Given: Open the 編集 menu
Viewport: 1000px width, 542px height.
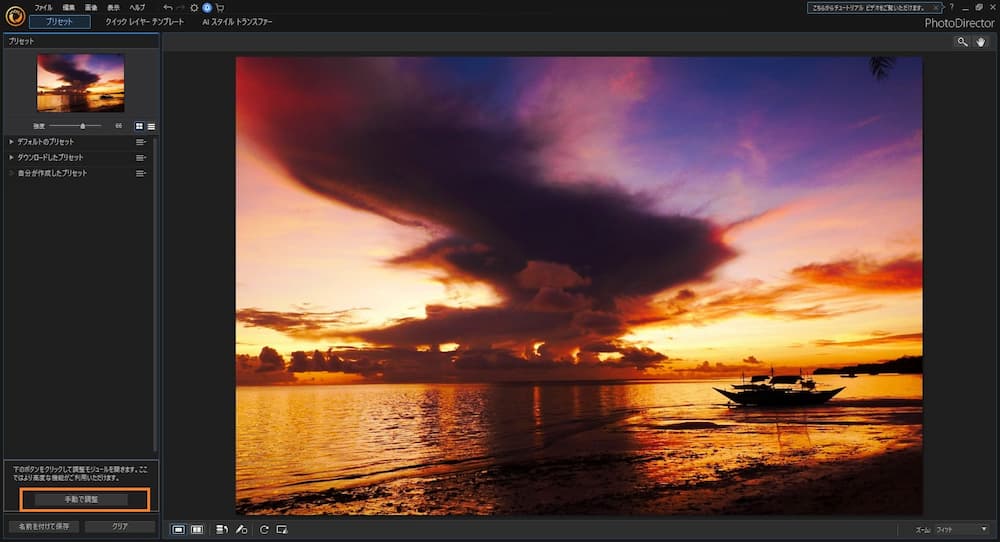Looking at the screenshot, I should tap(68, 8).
